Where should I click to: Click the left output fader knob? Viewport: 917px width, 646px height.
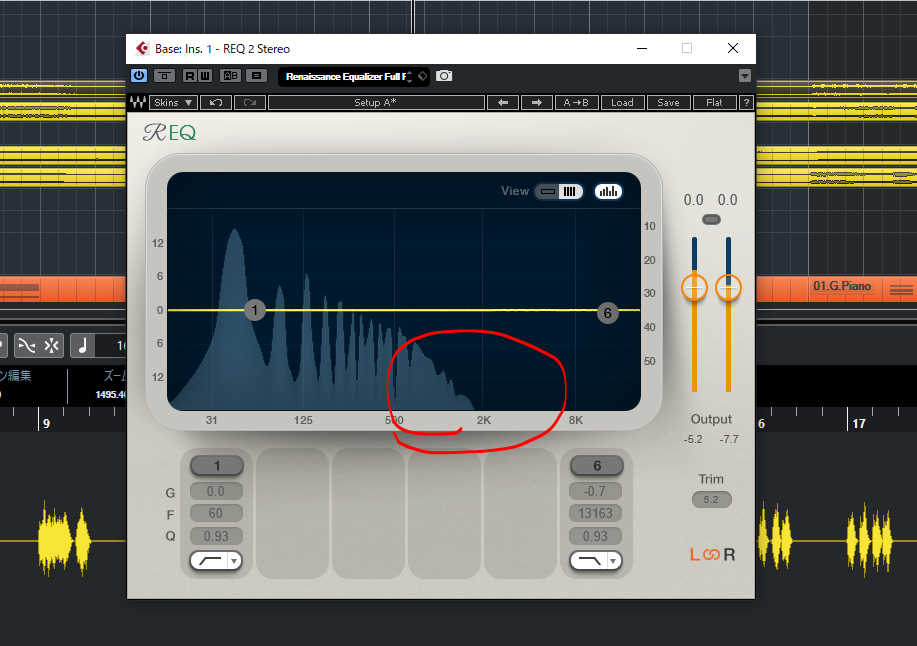point(694,288)
